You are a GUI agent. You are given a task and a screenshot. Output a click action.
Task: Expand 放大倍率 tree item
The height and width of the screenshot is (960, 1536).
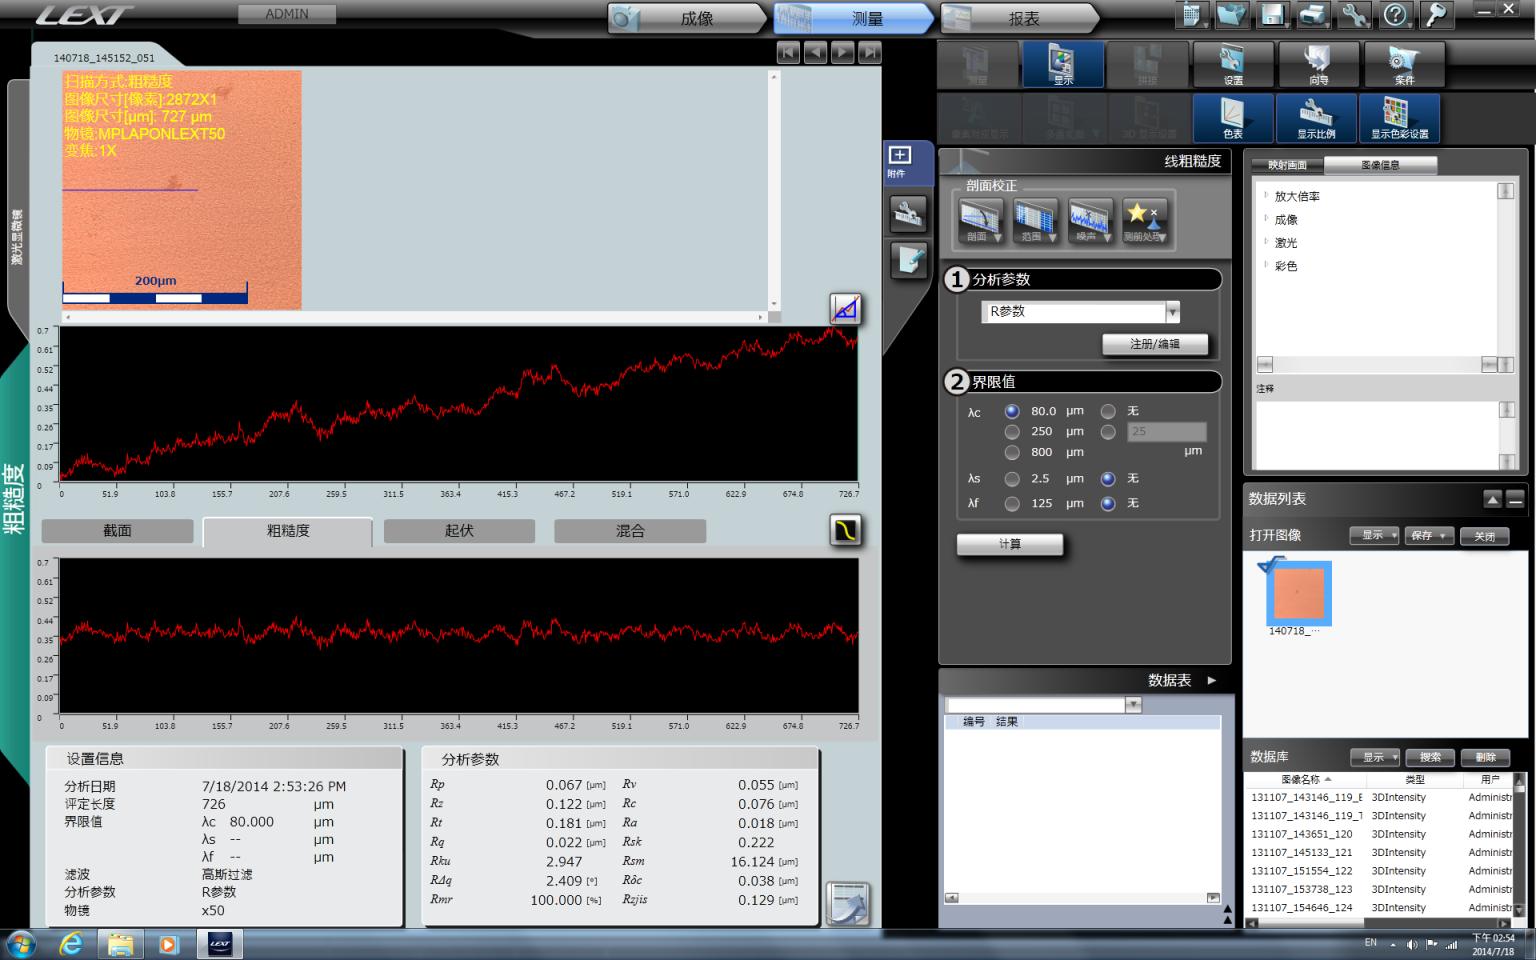(x=1266, y=196)
